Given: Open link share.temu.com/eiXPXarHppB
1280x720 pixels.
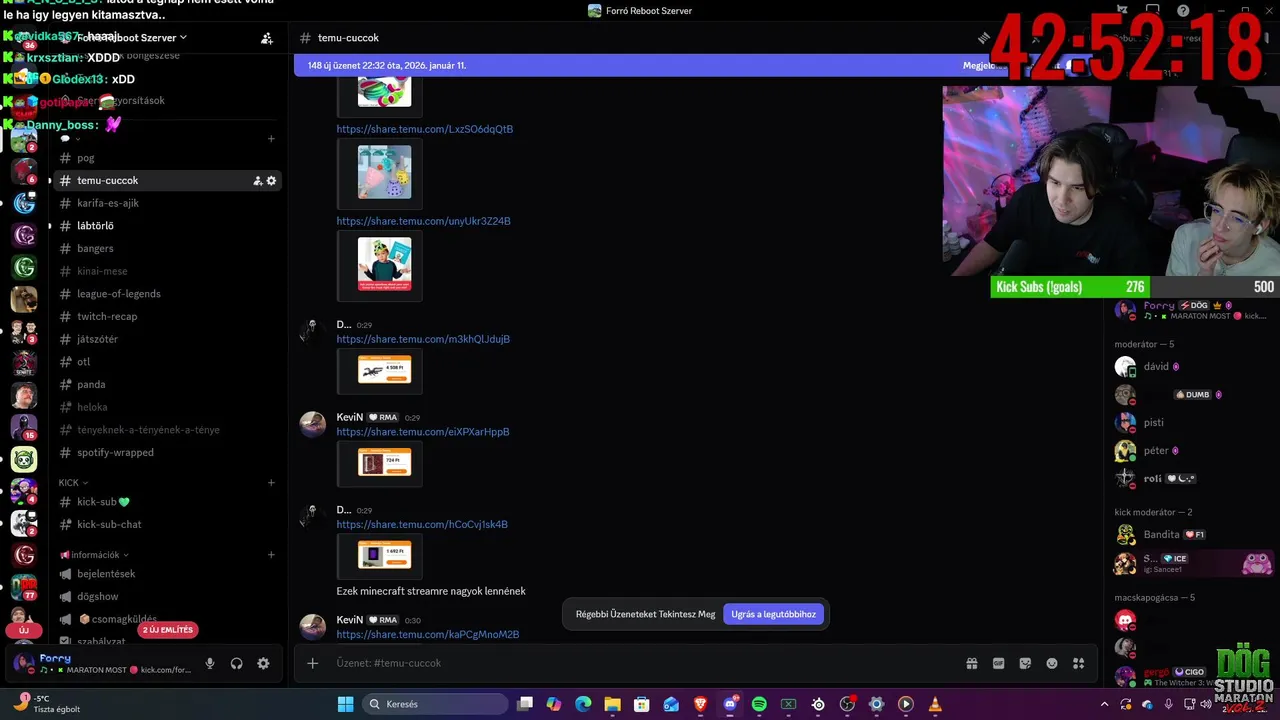Looking at the screenshot, I should click(423, 432).
